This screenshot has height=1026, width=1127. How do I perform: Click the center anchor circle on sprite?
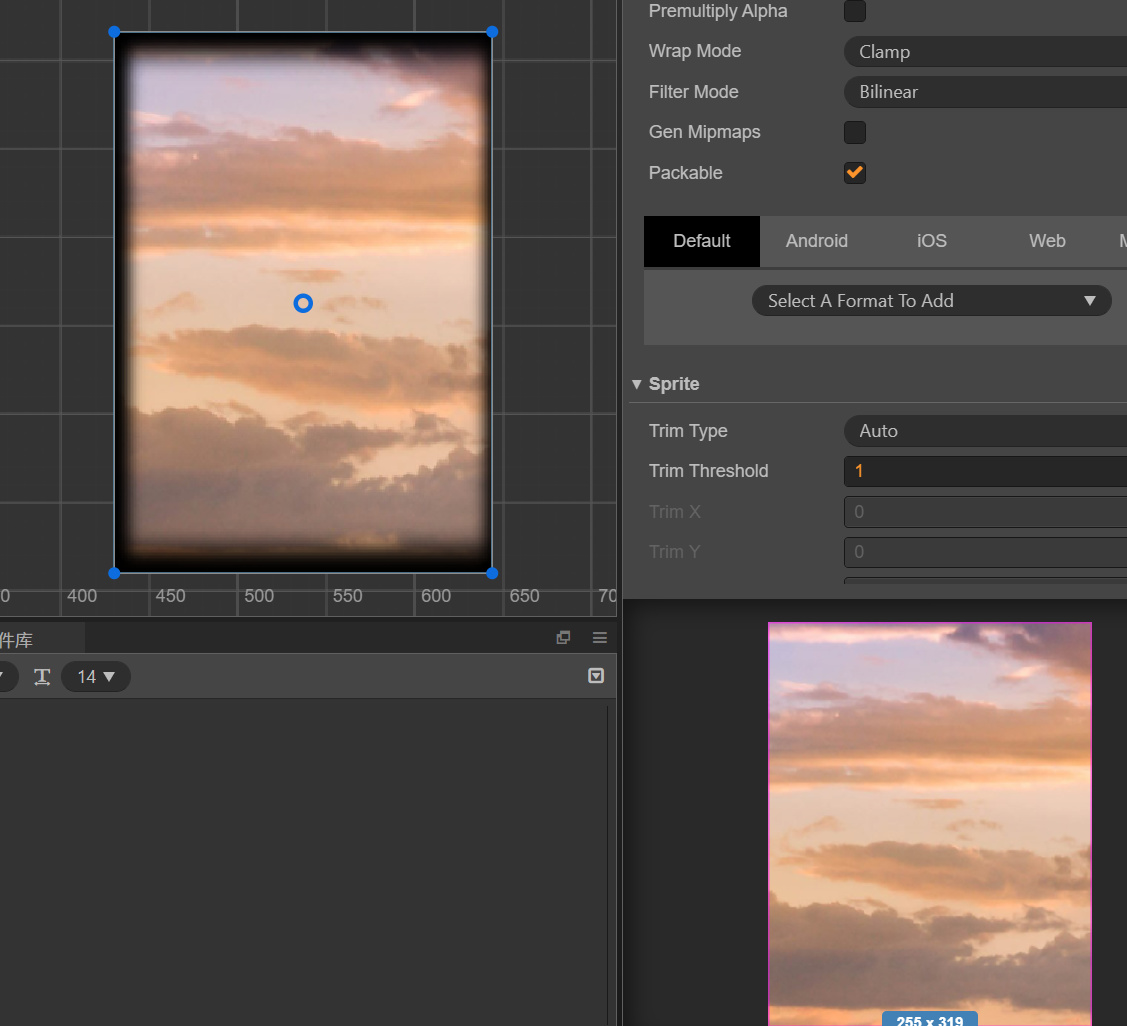303,303
